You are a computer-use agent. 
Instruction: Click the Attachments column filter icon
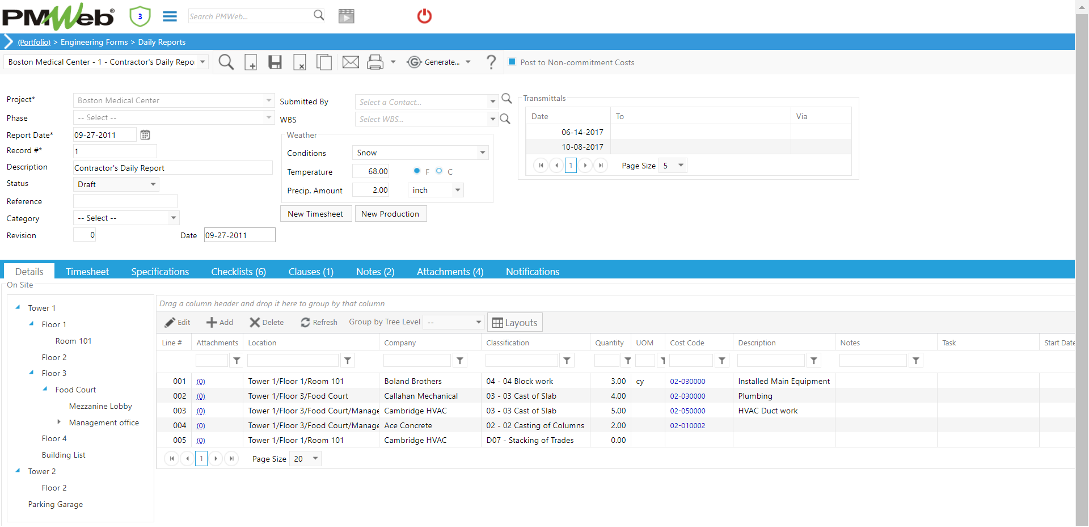[x=236, y=360]
